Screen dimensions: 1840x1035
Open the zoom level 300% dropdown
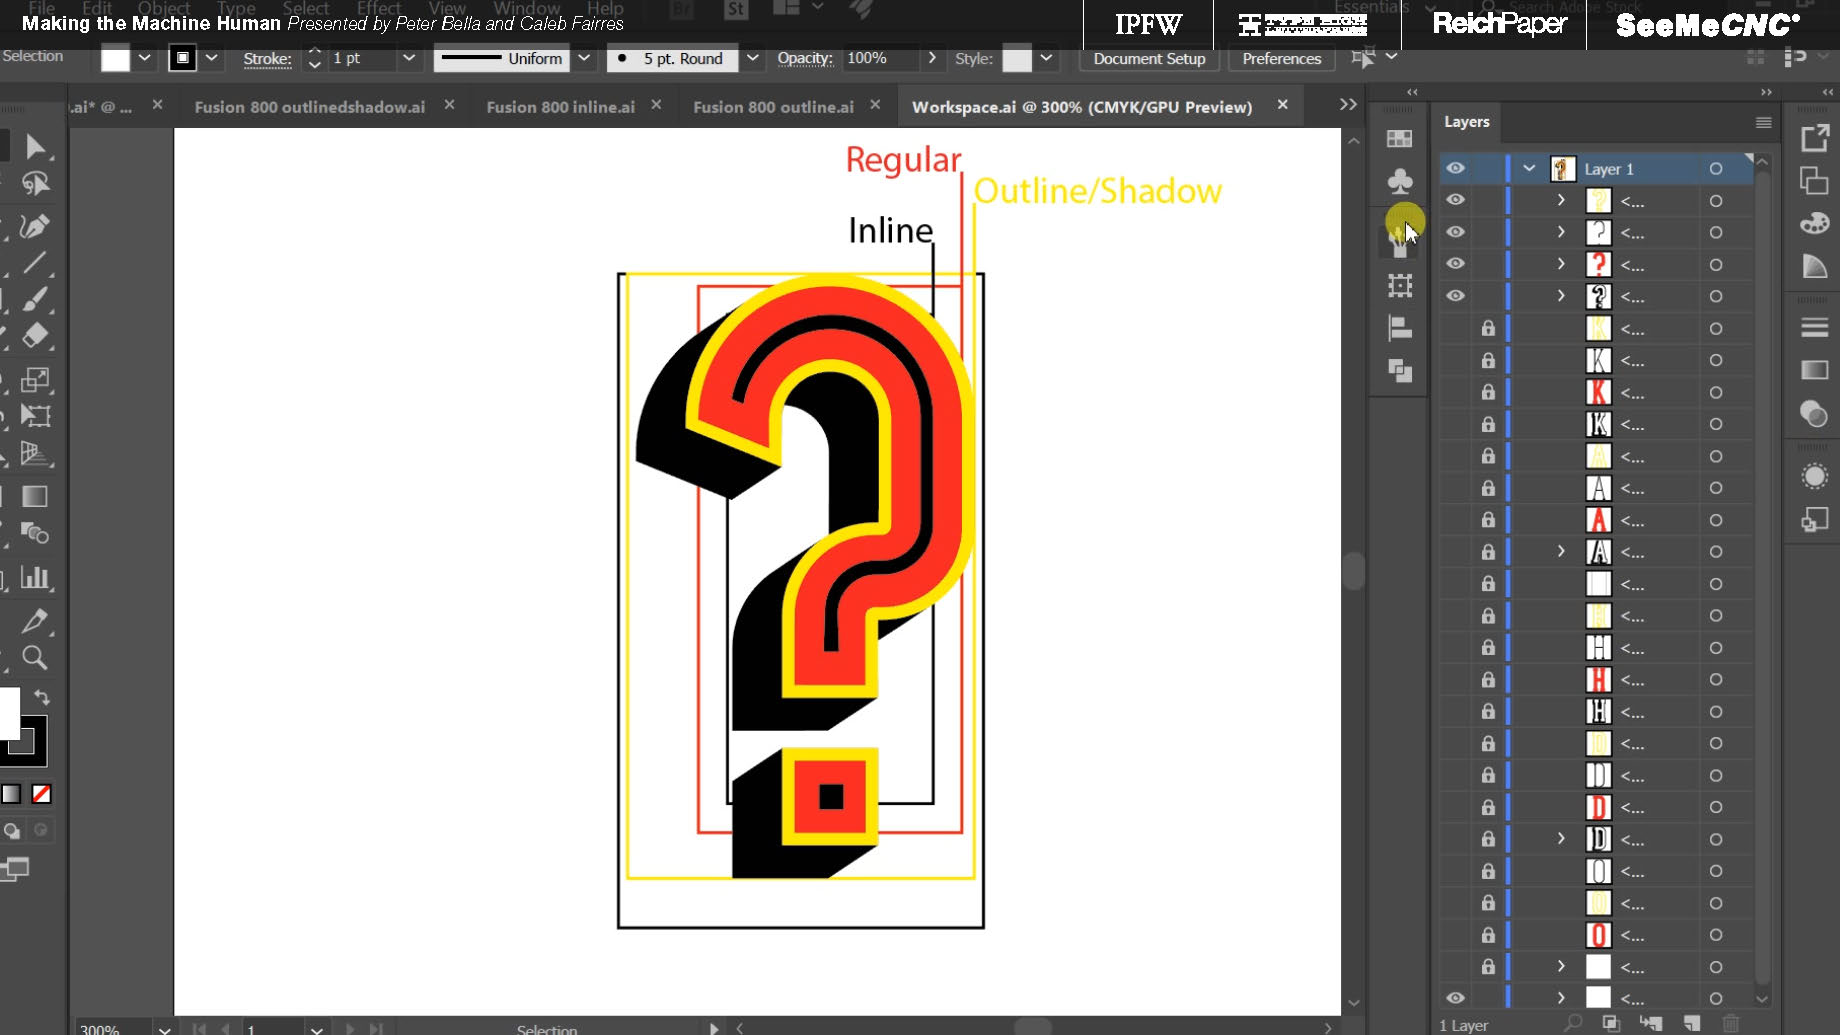(165, 1028)
